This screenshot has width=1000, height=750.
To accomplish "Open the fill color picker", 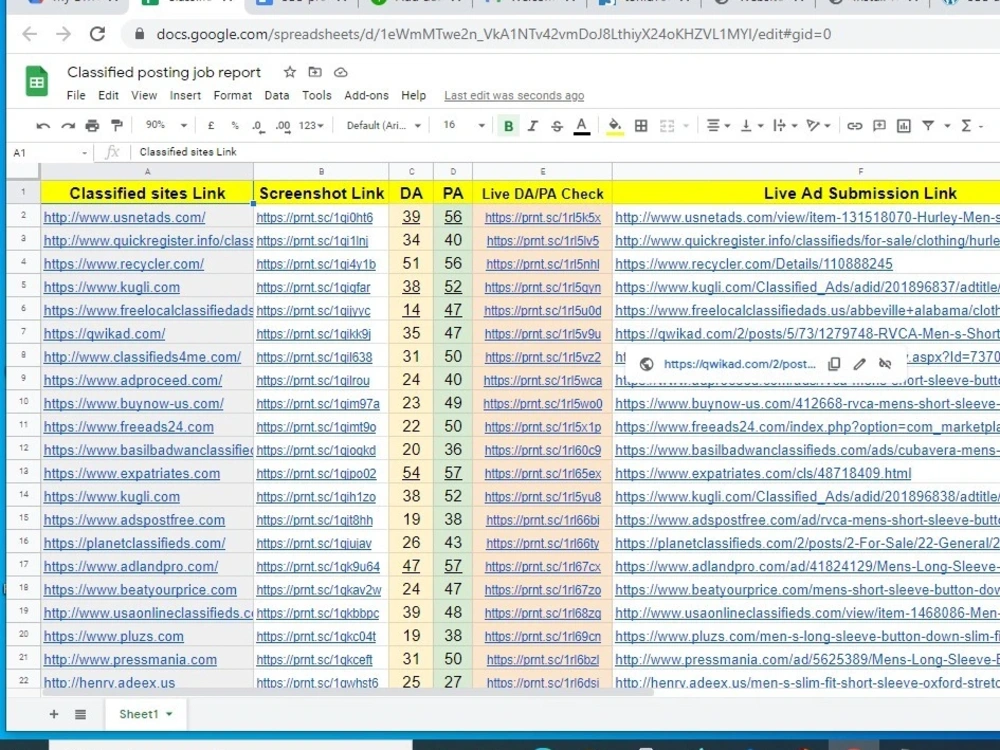I will coord(614,126).
